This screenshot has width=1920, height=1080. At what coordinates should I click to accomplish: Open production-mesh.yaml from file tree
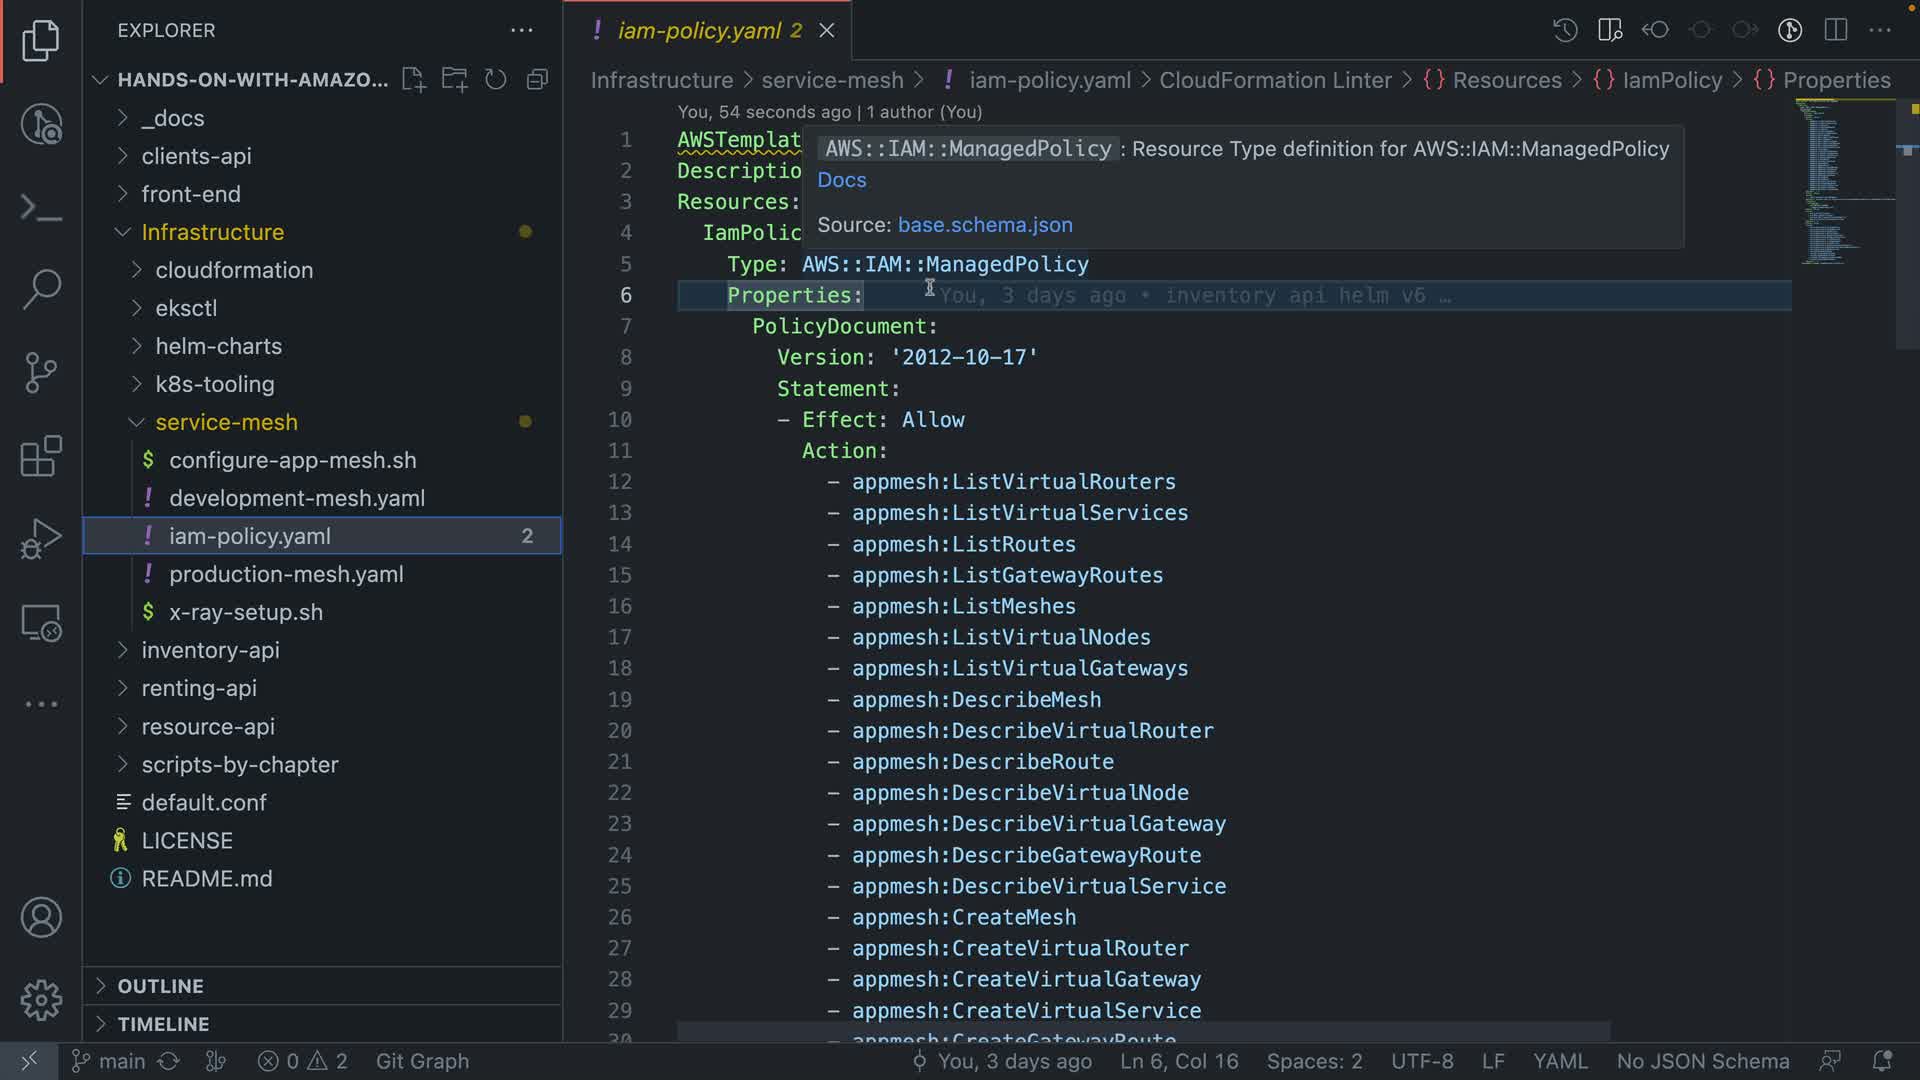point(286,574)
